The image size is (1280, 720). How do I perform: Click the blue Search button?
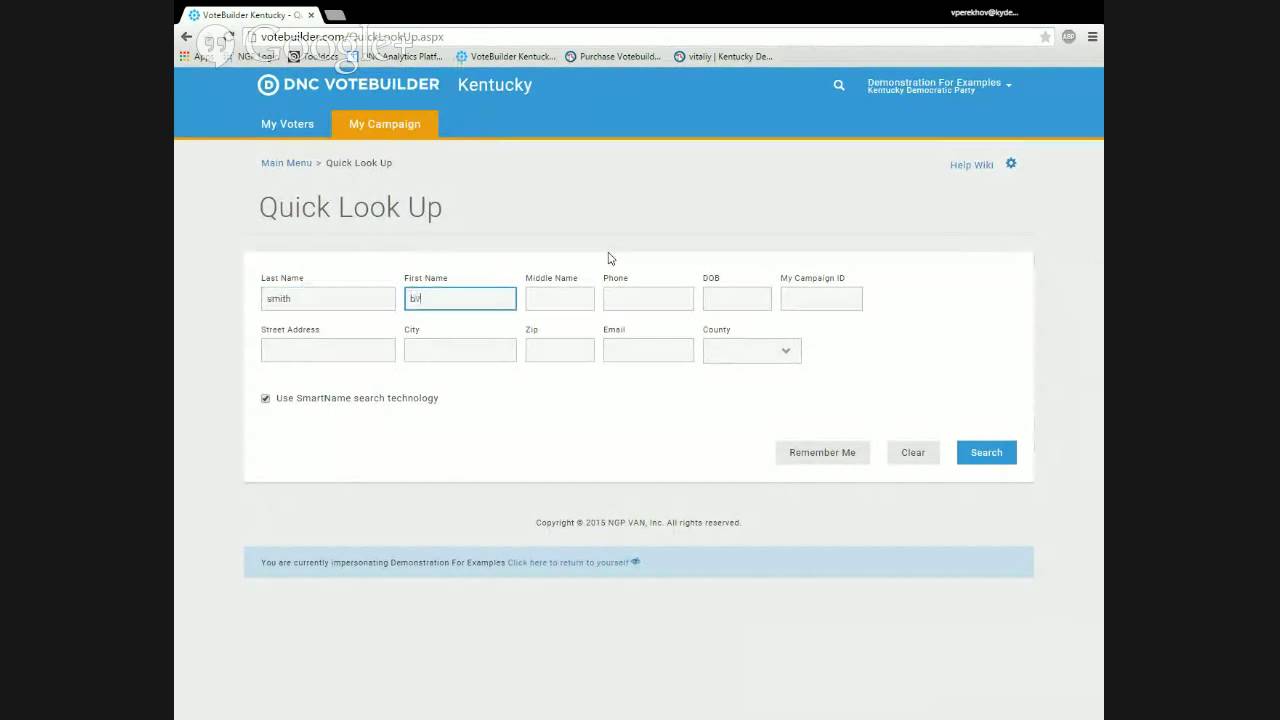click(986, 452)
